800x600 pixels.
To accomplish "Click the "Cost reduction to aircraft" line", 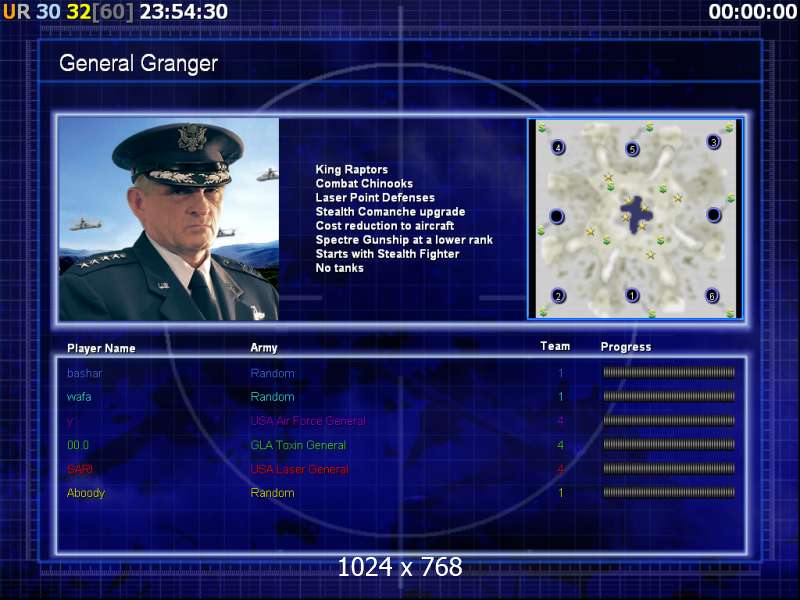I will click(385, 226).
